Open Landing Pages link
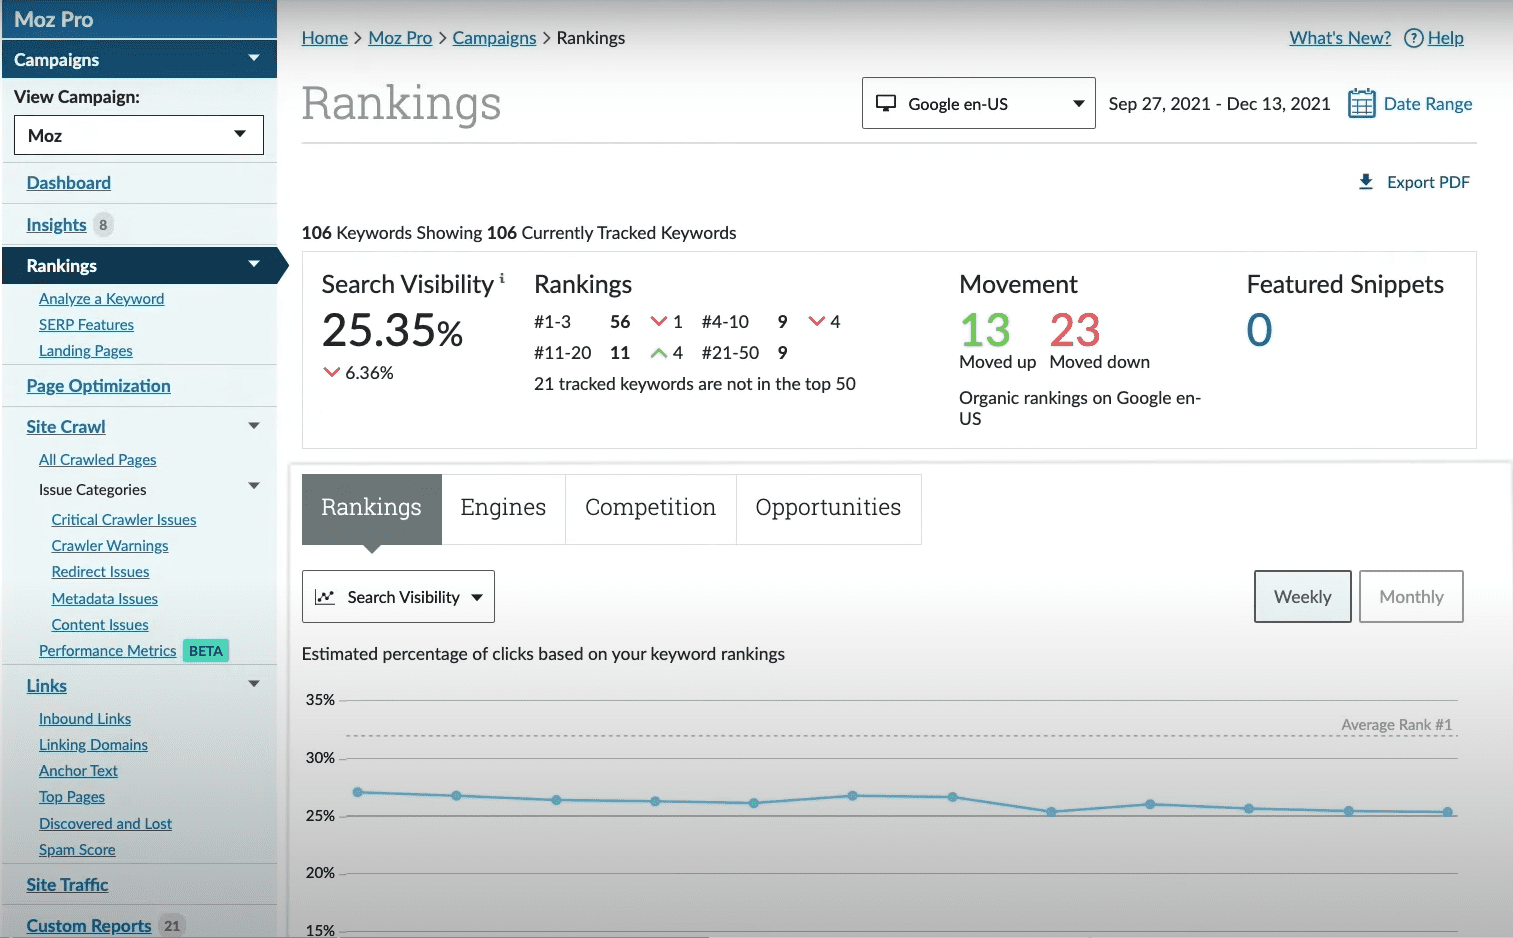Screen dimensions: 1513x938 (86, 351)
